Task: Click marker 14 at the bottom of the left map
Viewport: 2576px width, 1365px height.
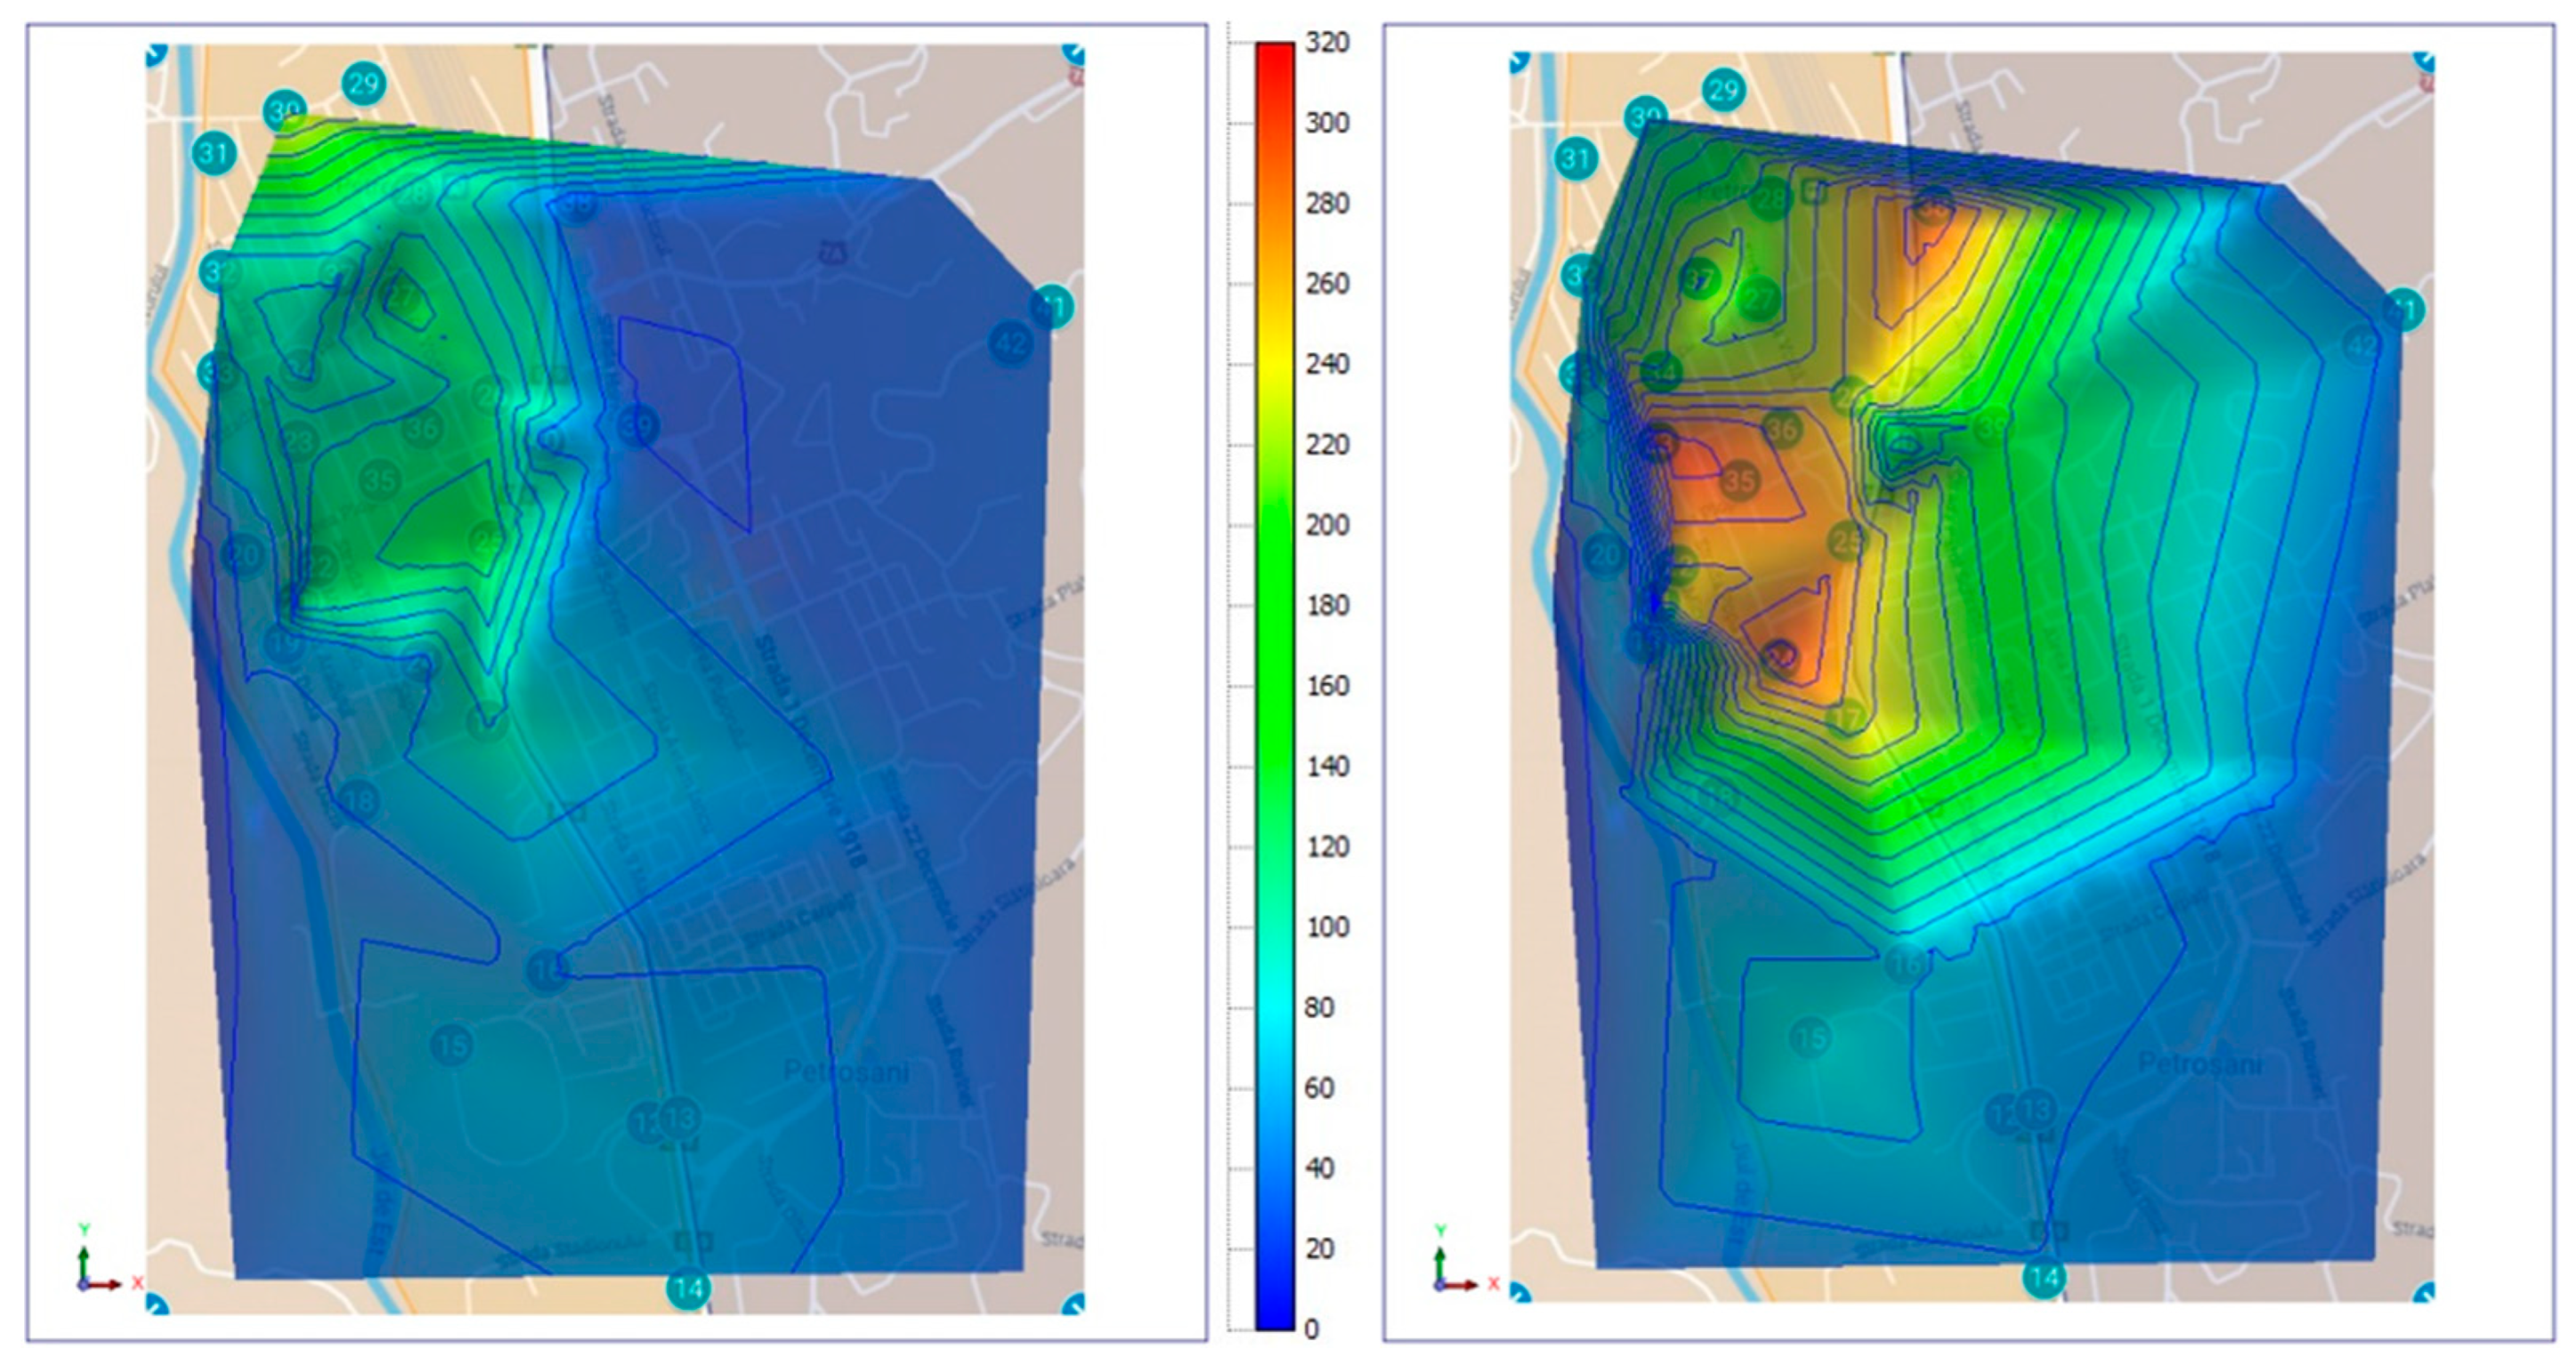Action: (x=688, y=1289)
